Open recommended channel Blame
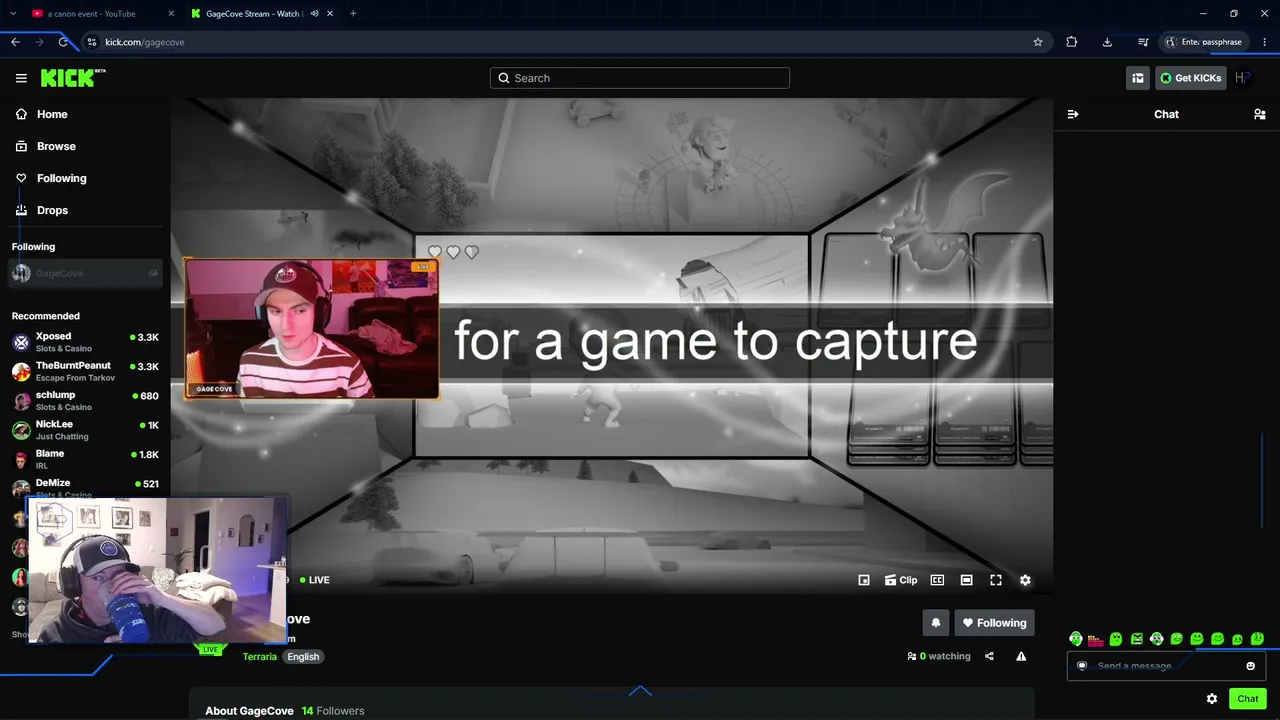Screen dimensions: 1280x720 click(x=85, y=459)
